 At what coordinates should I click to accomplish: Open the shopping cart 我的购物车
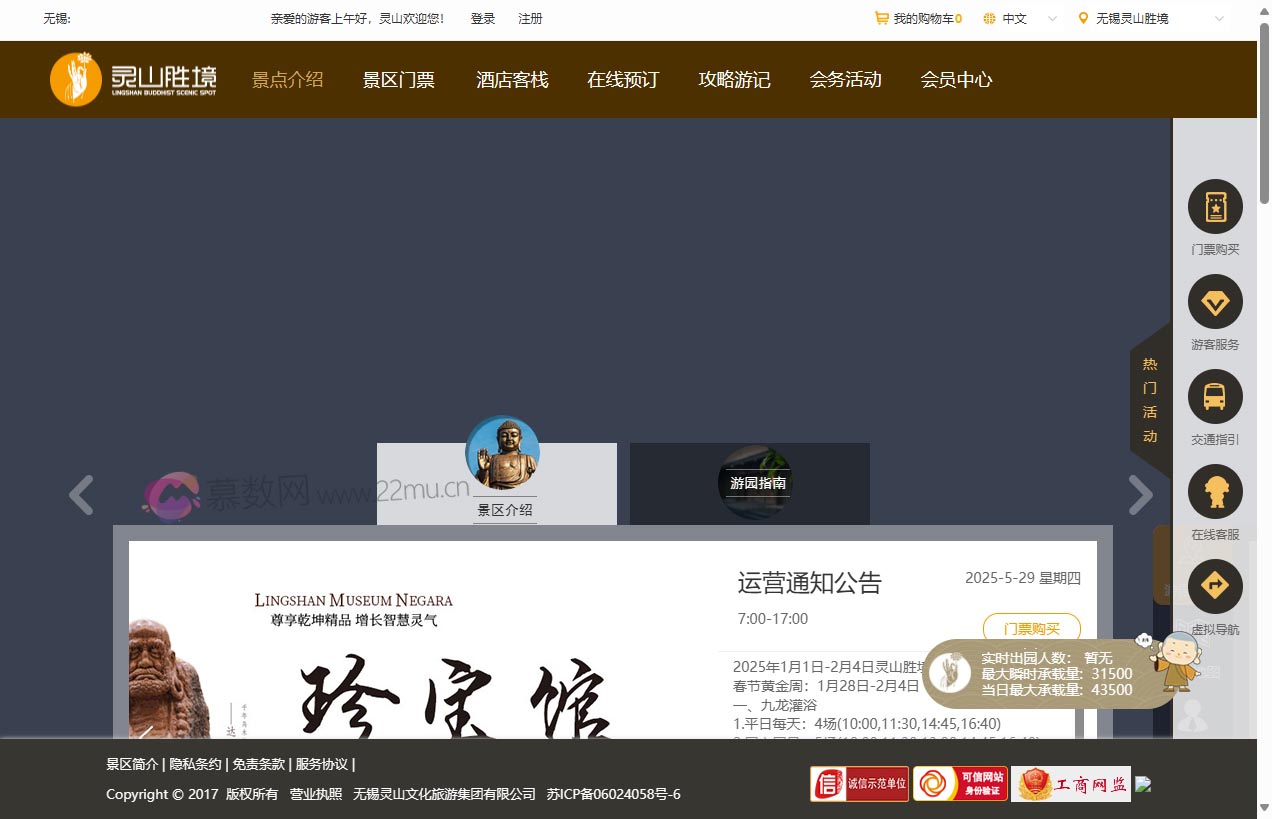(916, 18)
